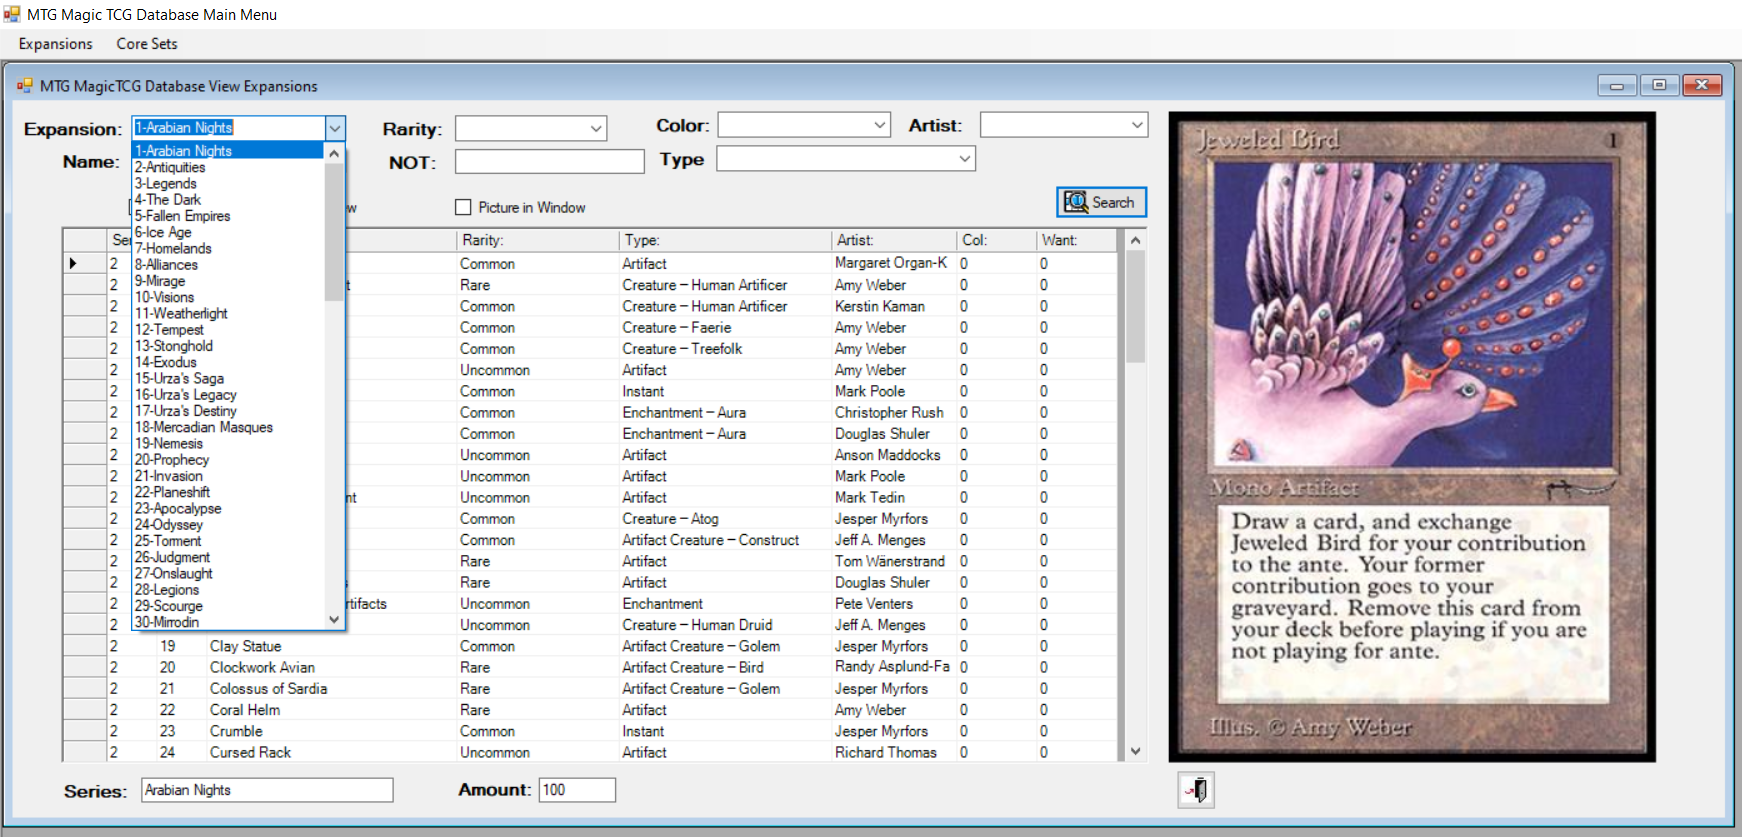The width and height of the screenshot is (1742, 837).
Task: Open the Core Sets menu
Action: coord(147,44)
